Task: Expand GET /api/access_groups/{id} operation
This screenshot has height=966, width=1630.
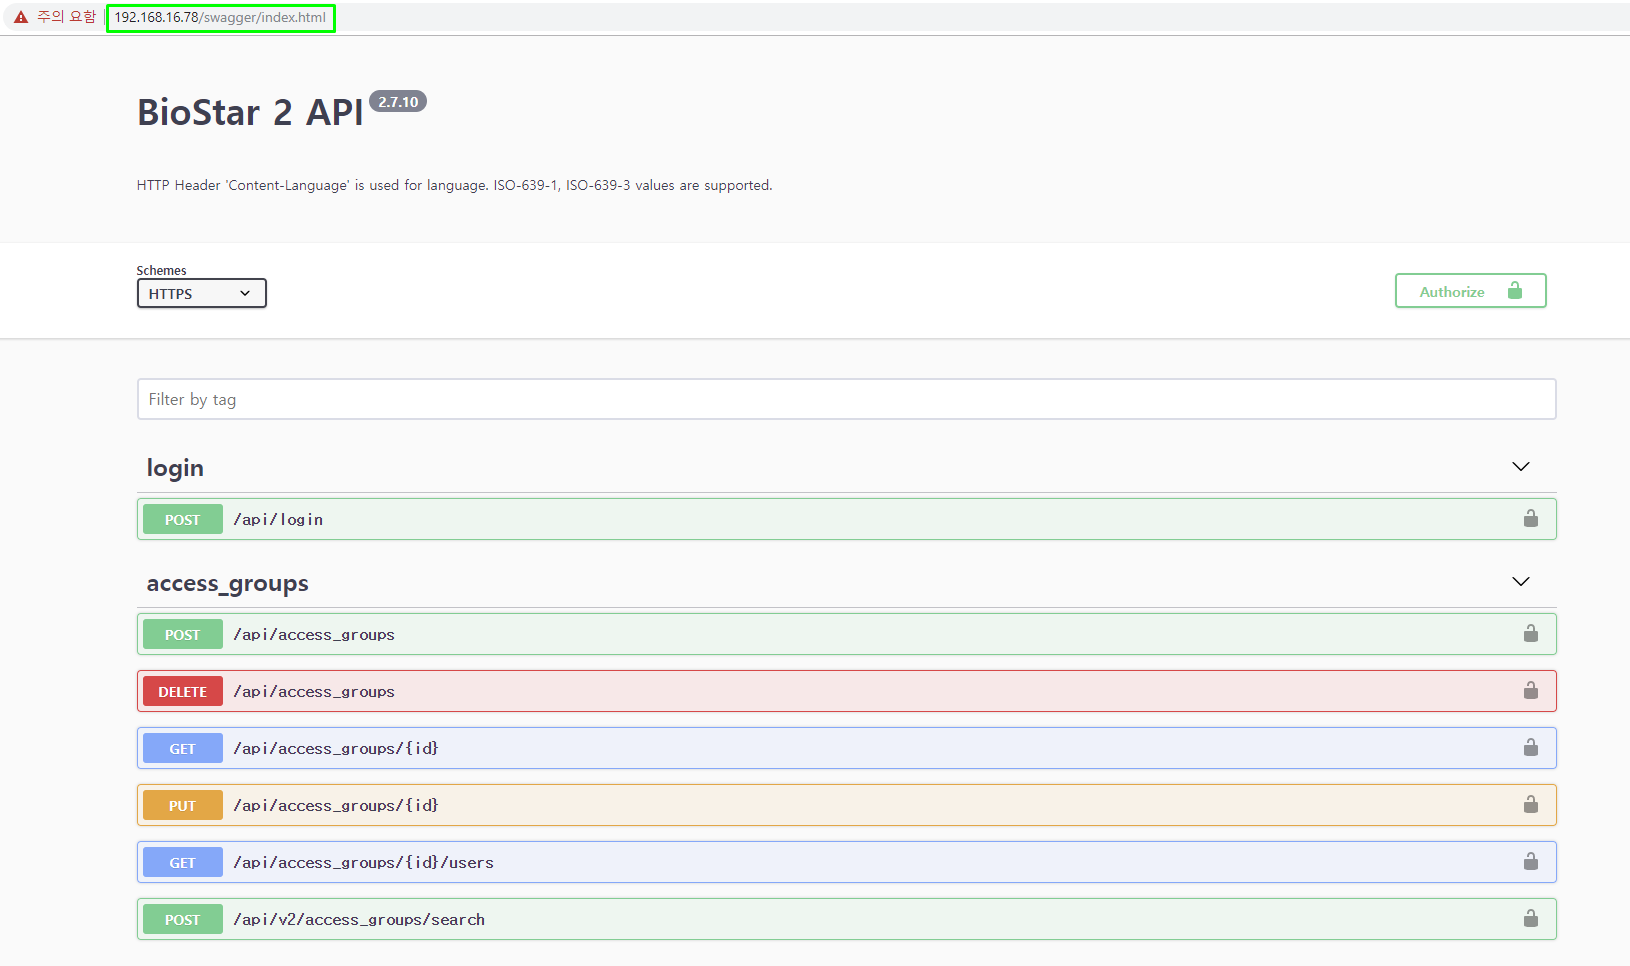Action: 846,748
